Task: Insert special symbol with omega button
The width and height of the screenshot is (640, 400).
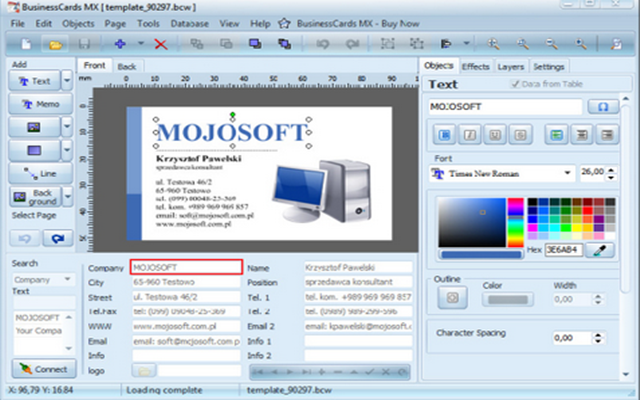Action: pos(603,107)
